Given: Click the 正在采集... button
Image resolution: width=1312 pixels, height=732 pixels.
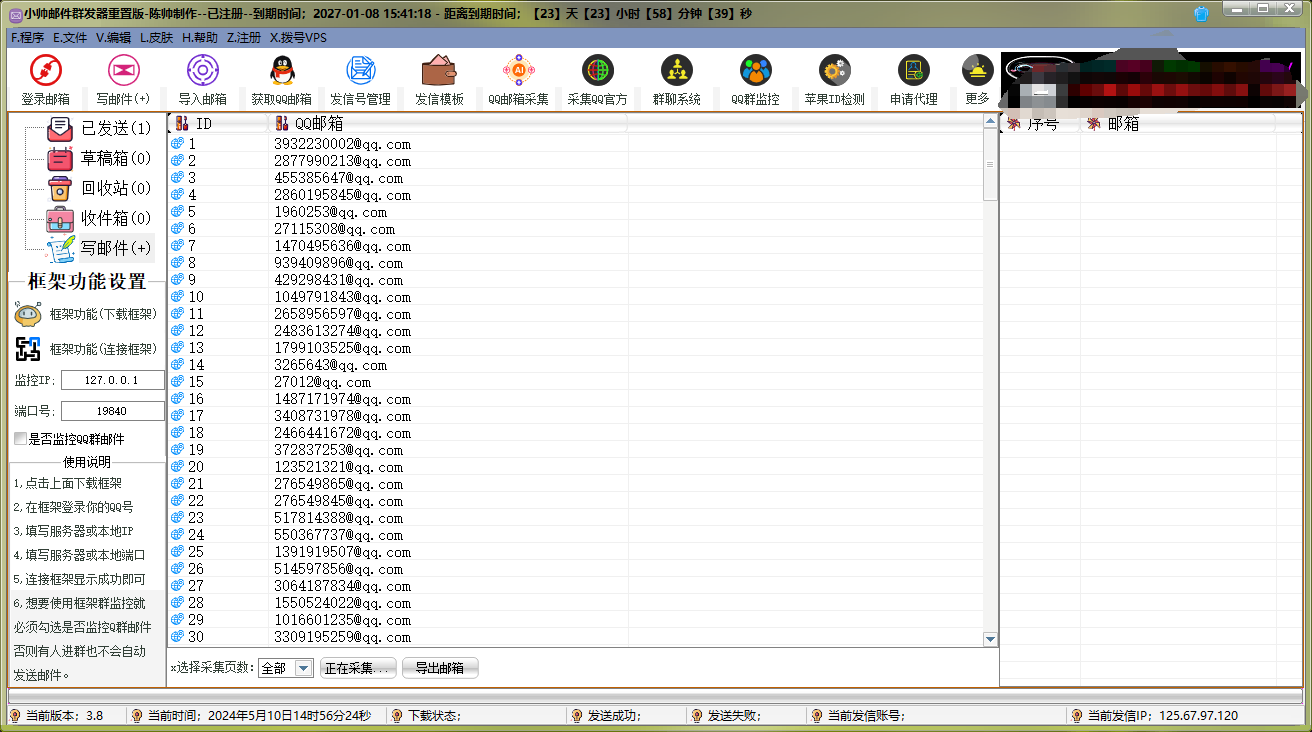Looking at the screenshot, I should [x=358, y=668].
